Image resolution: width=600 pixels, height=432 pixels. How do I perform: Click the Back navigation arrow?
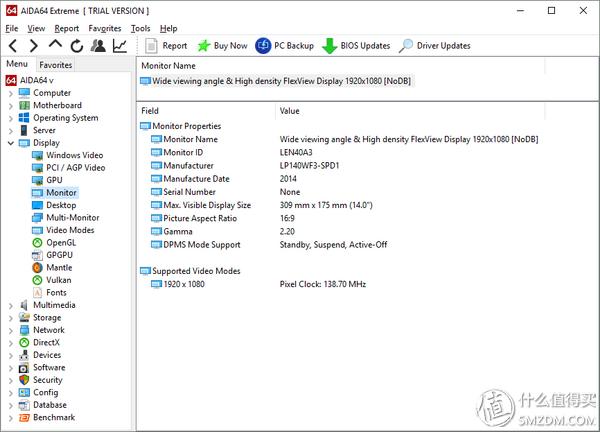pyautogui.click(x=13, y=46)
